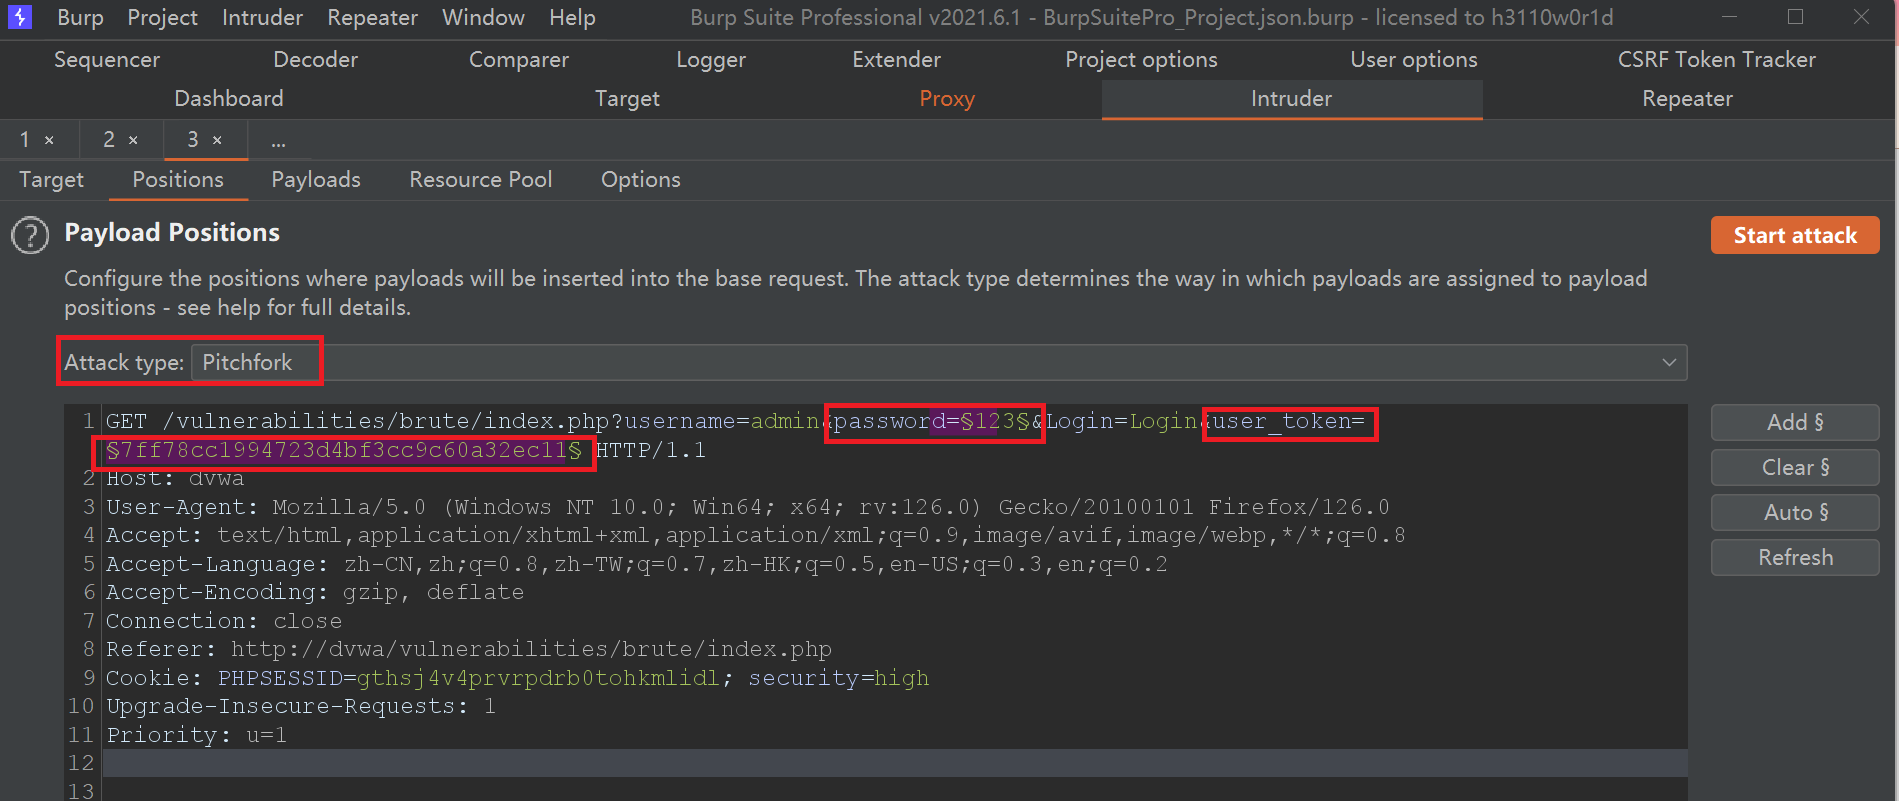Open the Payloads sub-tab
This screenshot has width=1899, height=801.
point(316,180)
